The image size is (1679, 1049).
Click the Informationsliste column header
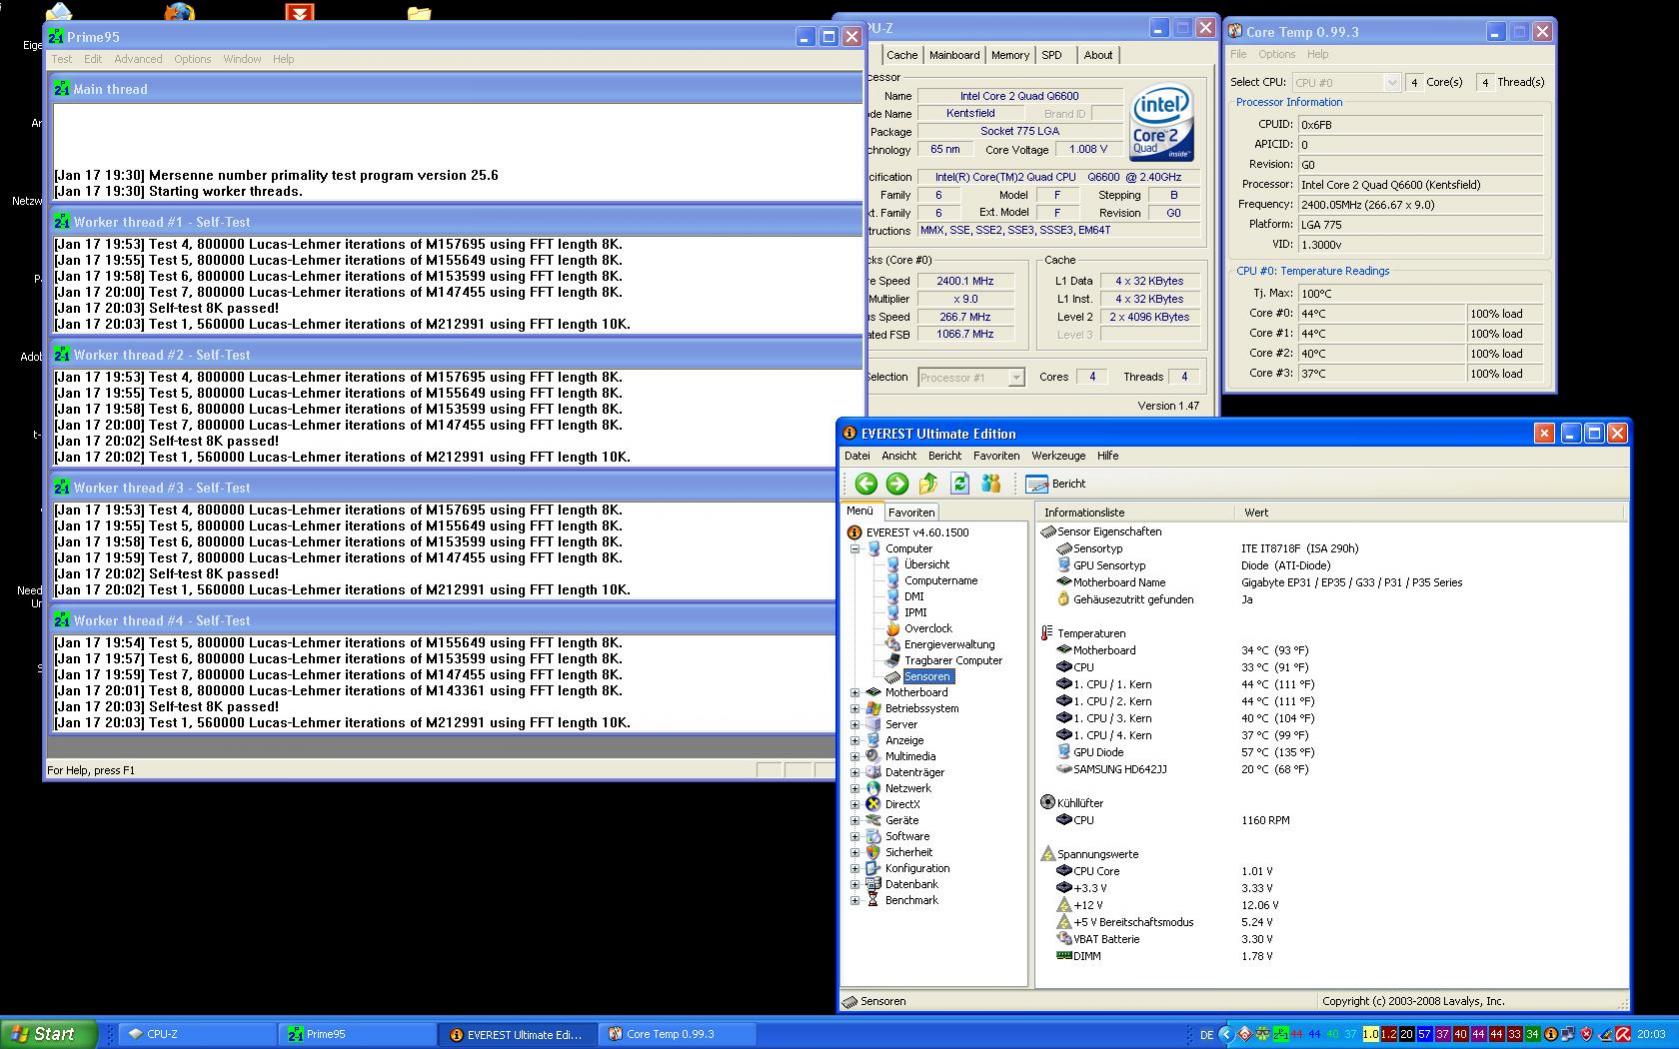(x=1135, y=513)
